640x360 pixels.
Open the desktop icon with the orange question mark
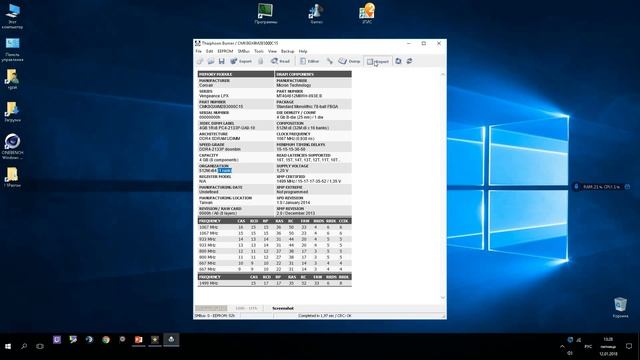point(367,13)
